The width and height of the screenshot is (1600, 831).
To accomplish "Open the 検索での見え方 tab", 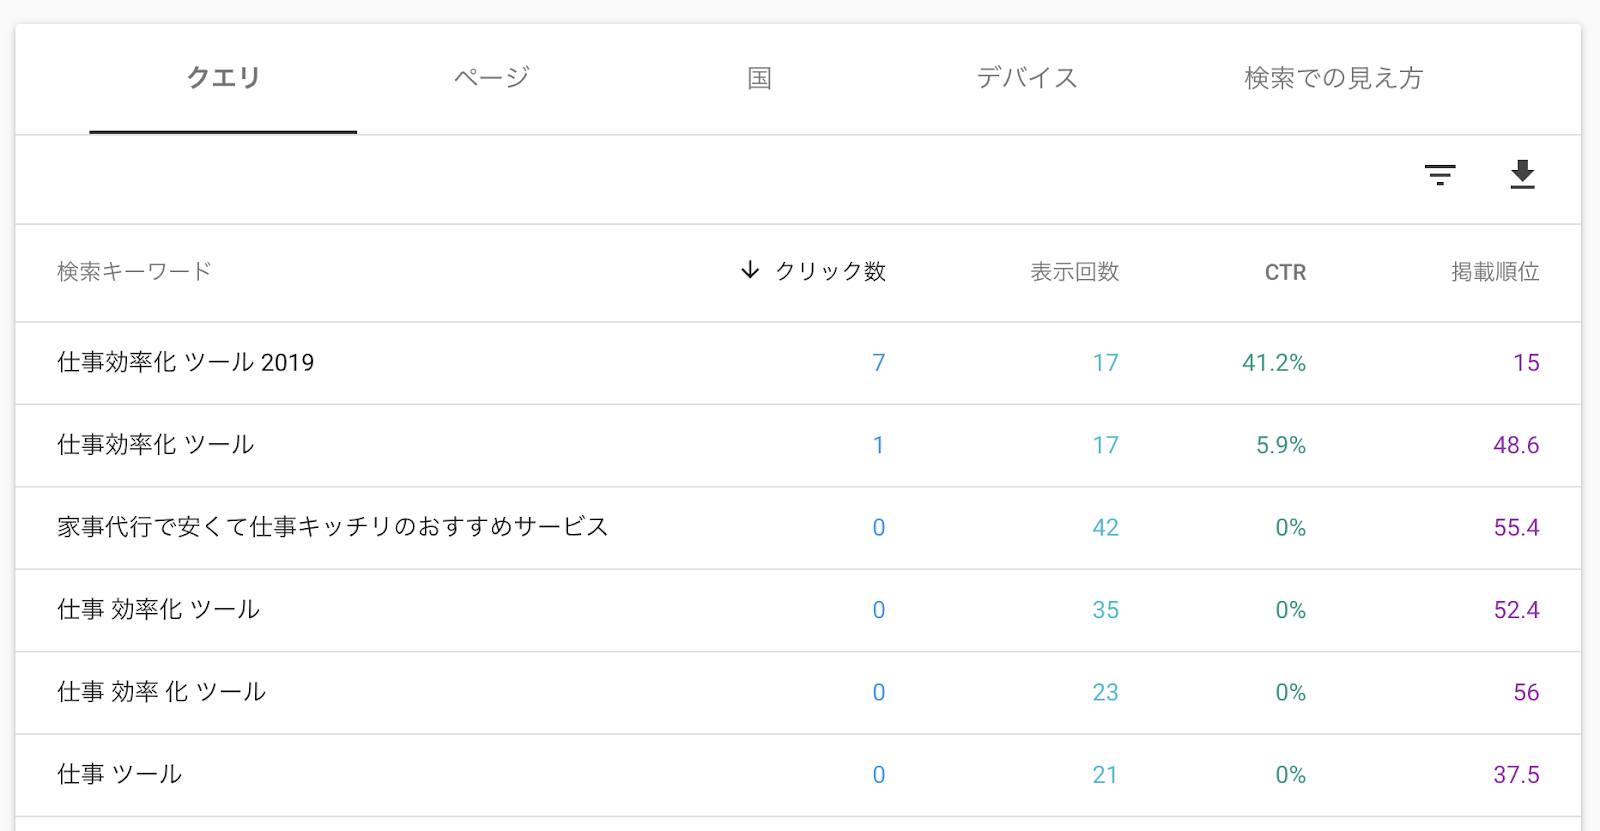I will pyautogui.click(x=1333, y=78).
